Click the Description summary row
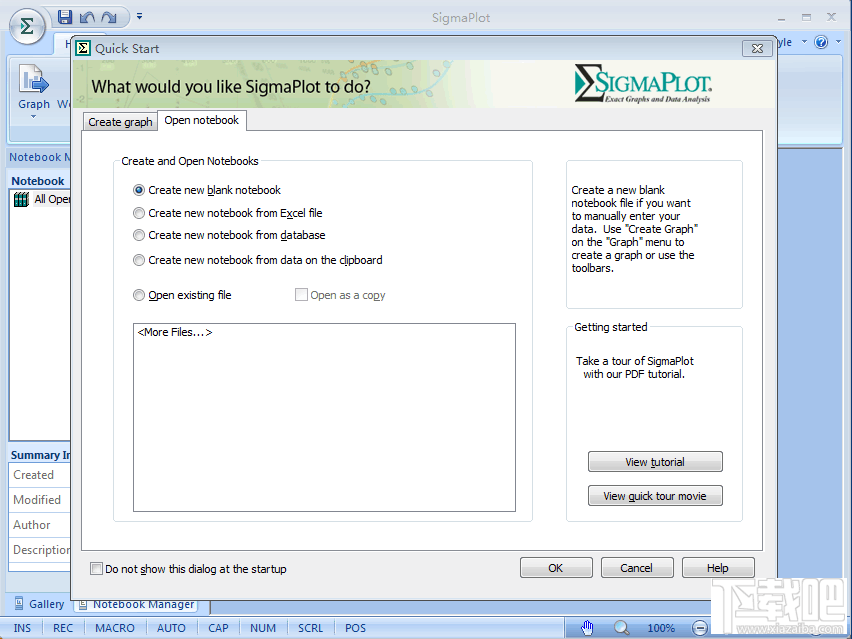Screen dimensions: 852x639 tap(40, 550)
